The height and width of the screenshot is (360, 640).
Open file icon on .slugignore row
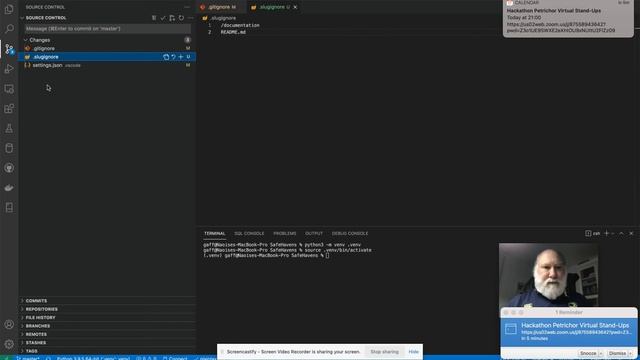click(166, 57)
